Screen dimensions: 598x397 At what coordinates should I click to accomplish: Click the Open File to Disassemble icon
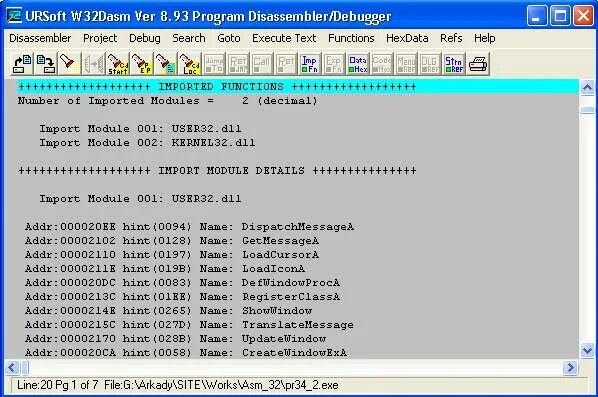22,64
